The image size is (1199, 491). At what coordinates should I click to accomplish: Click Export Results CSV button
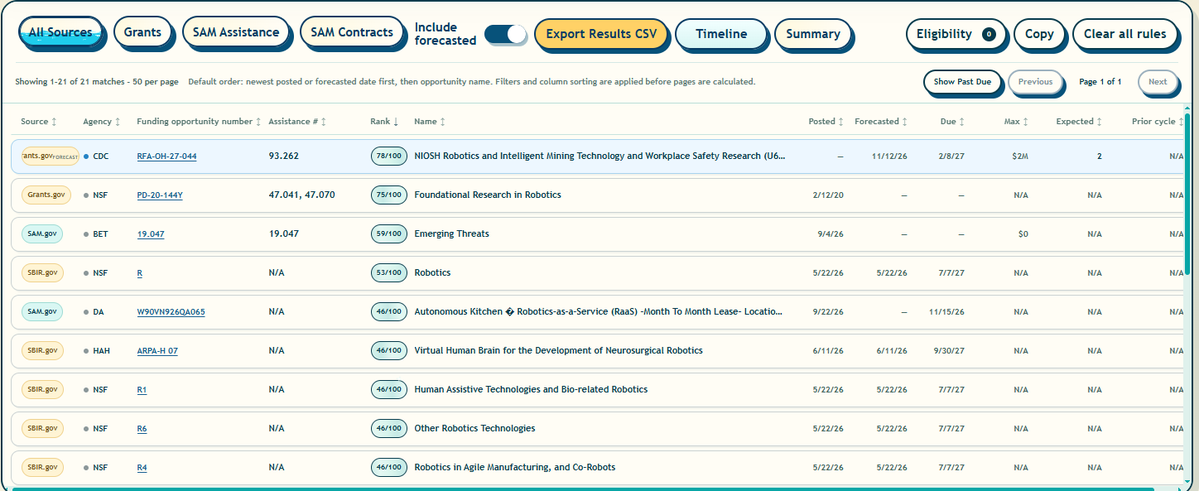[600, 34]
